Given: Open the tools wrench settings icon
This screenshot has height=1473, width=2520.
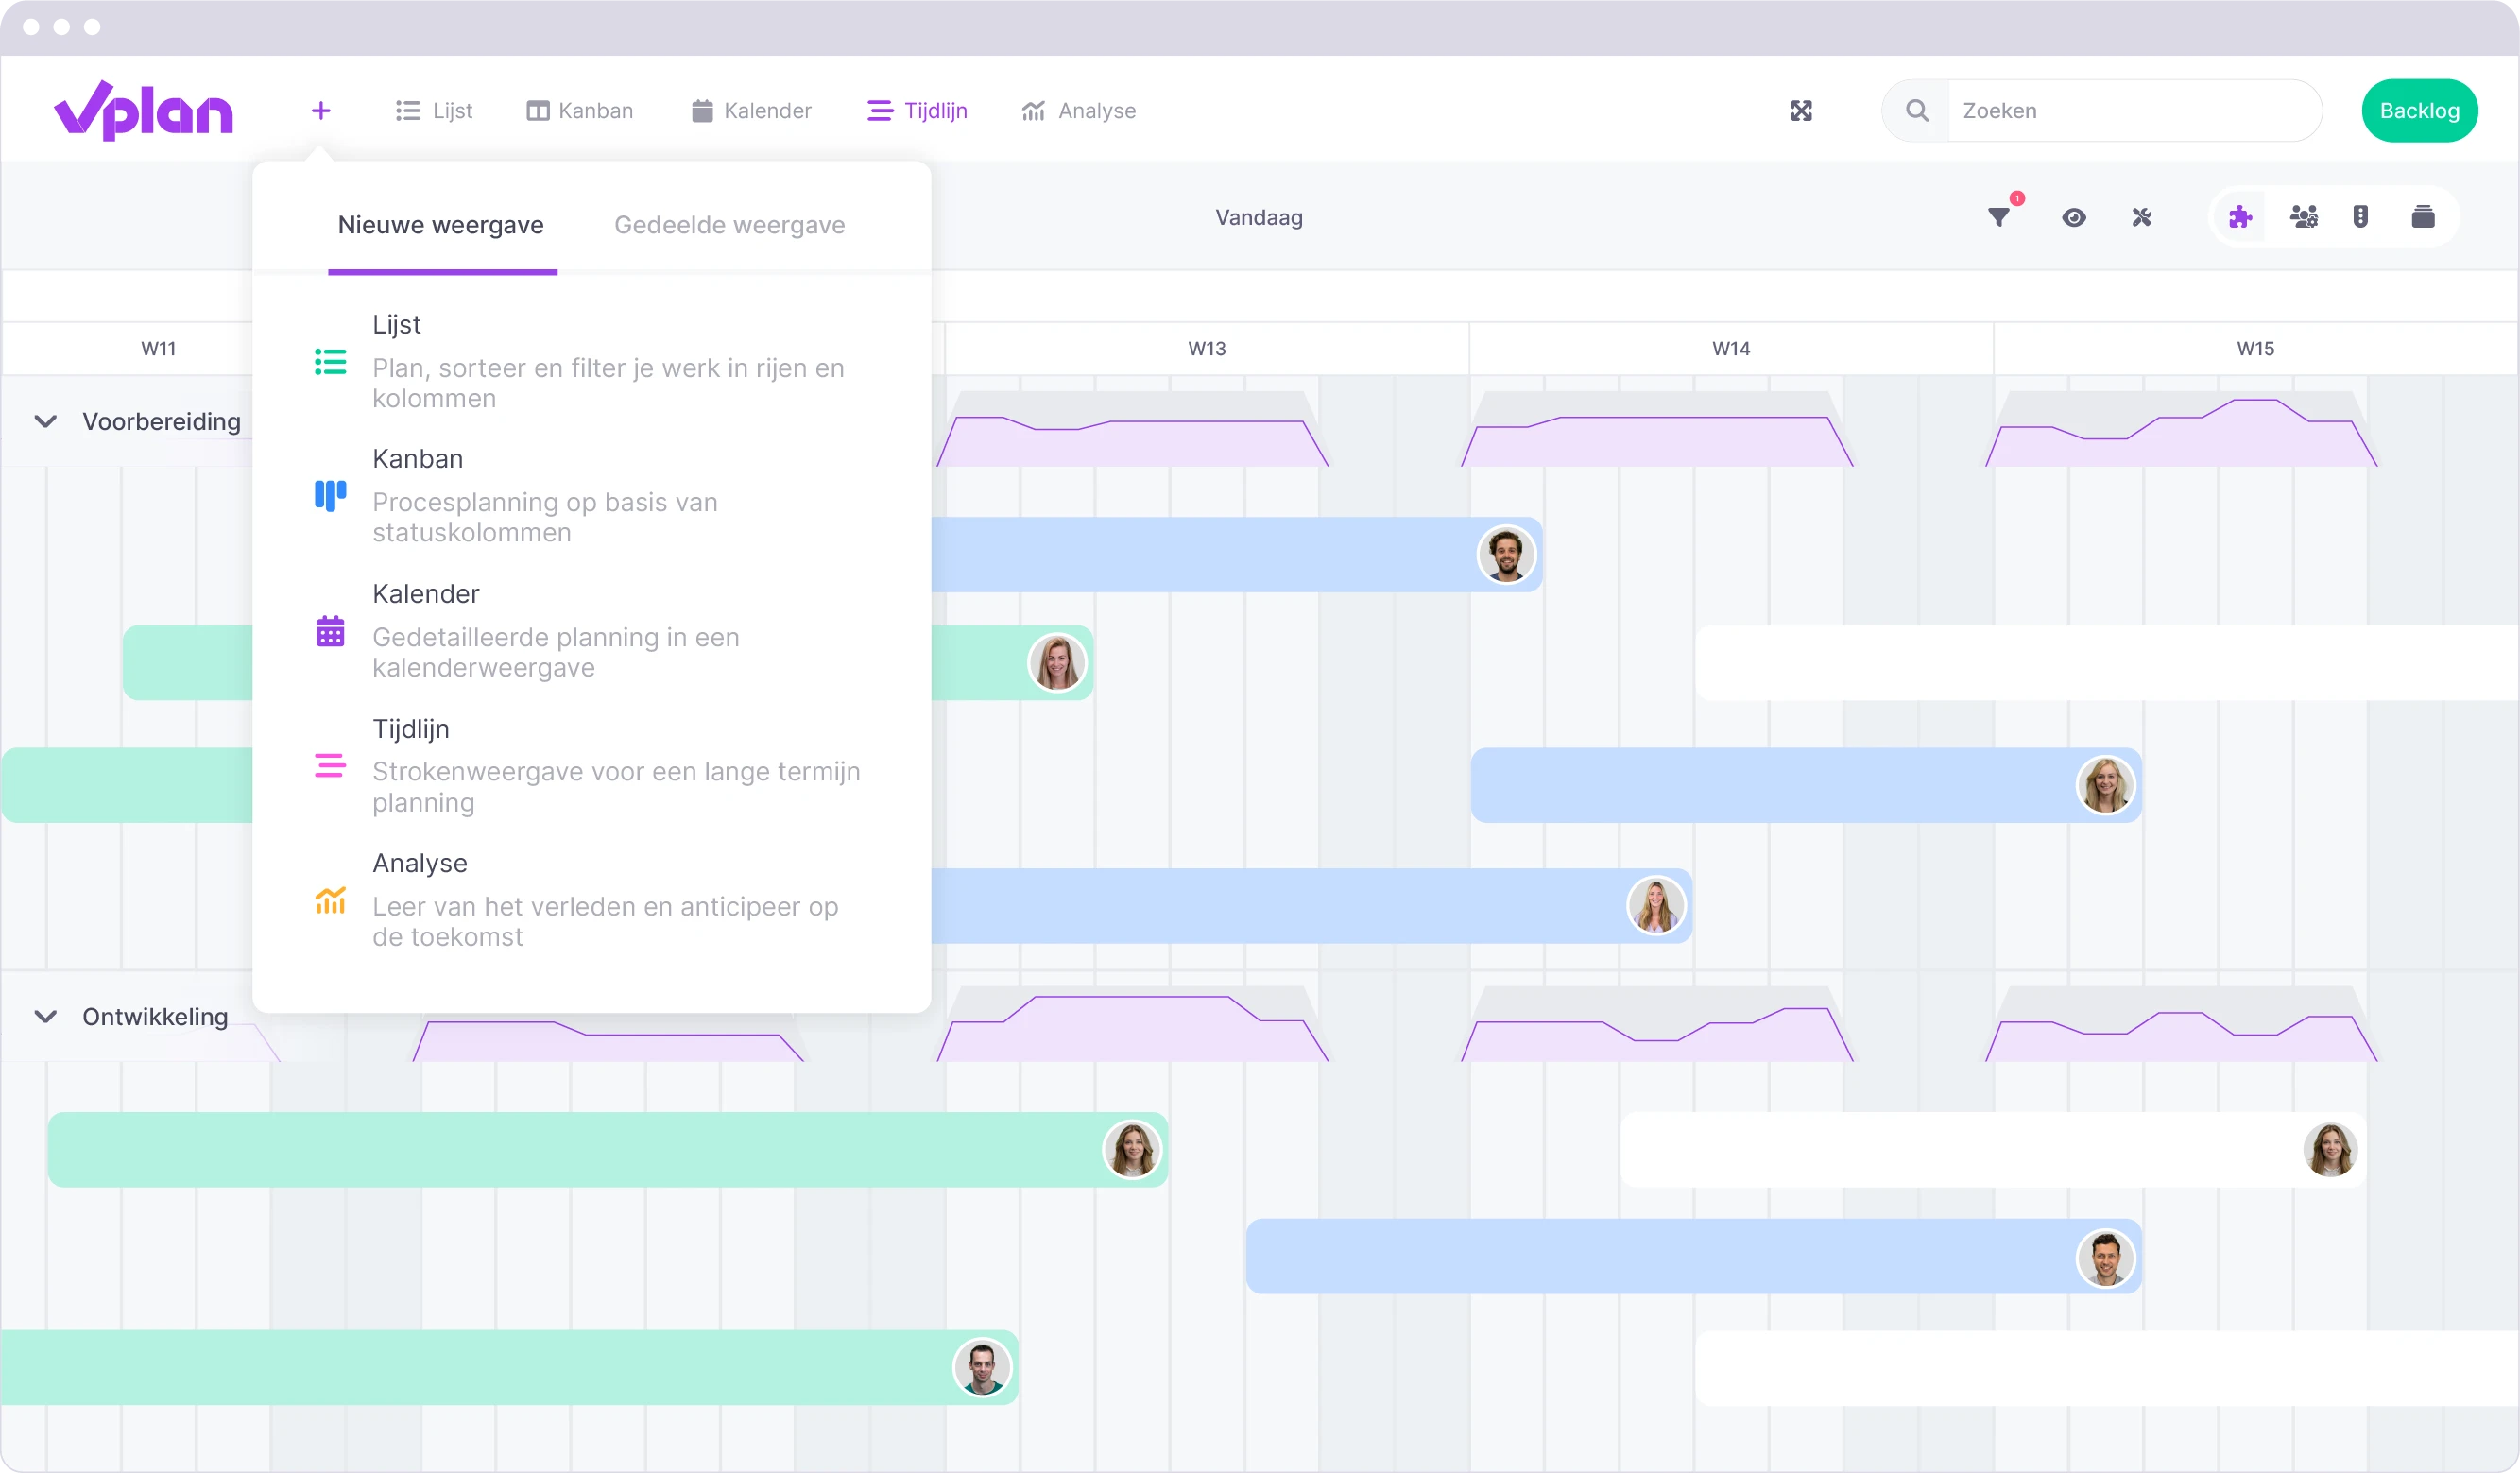Looking at the screenshot, I should click(2141, 217).
